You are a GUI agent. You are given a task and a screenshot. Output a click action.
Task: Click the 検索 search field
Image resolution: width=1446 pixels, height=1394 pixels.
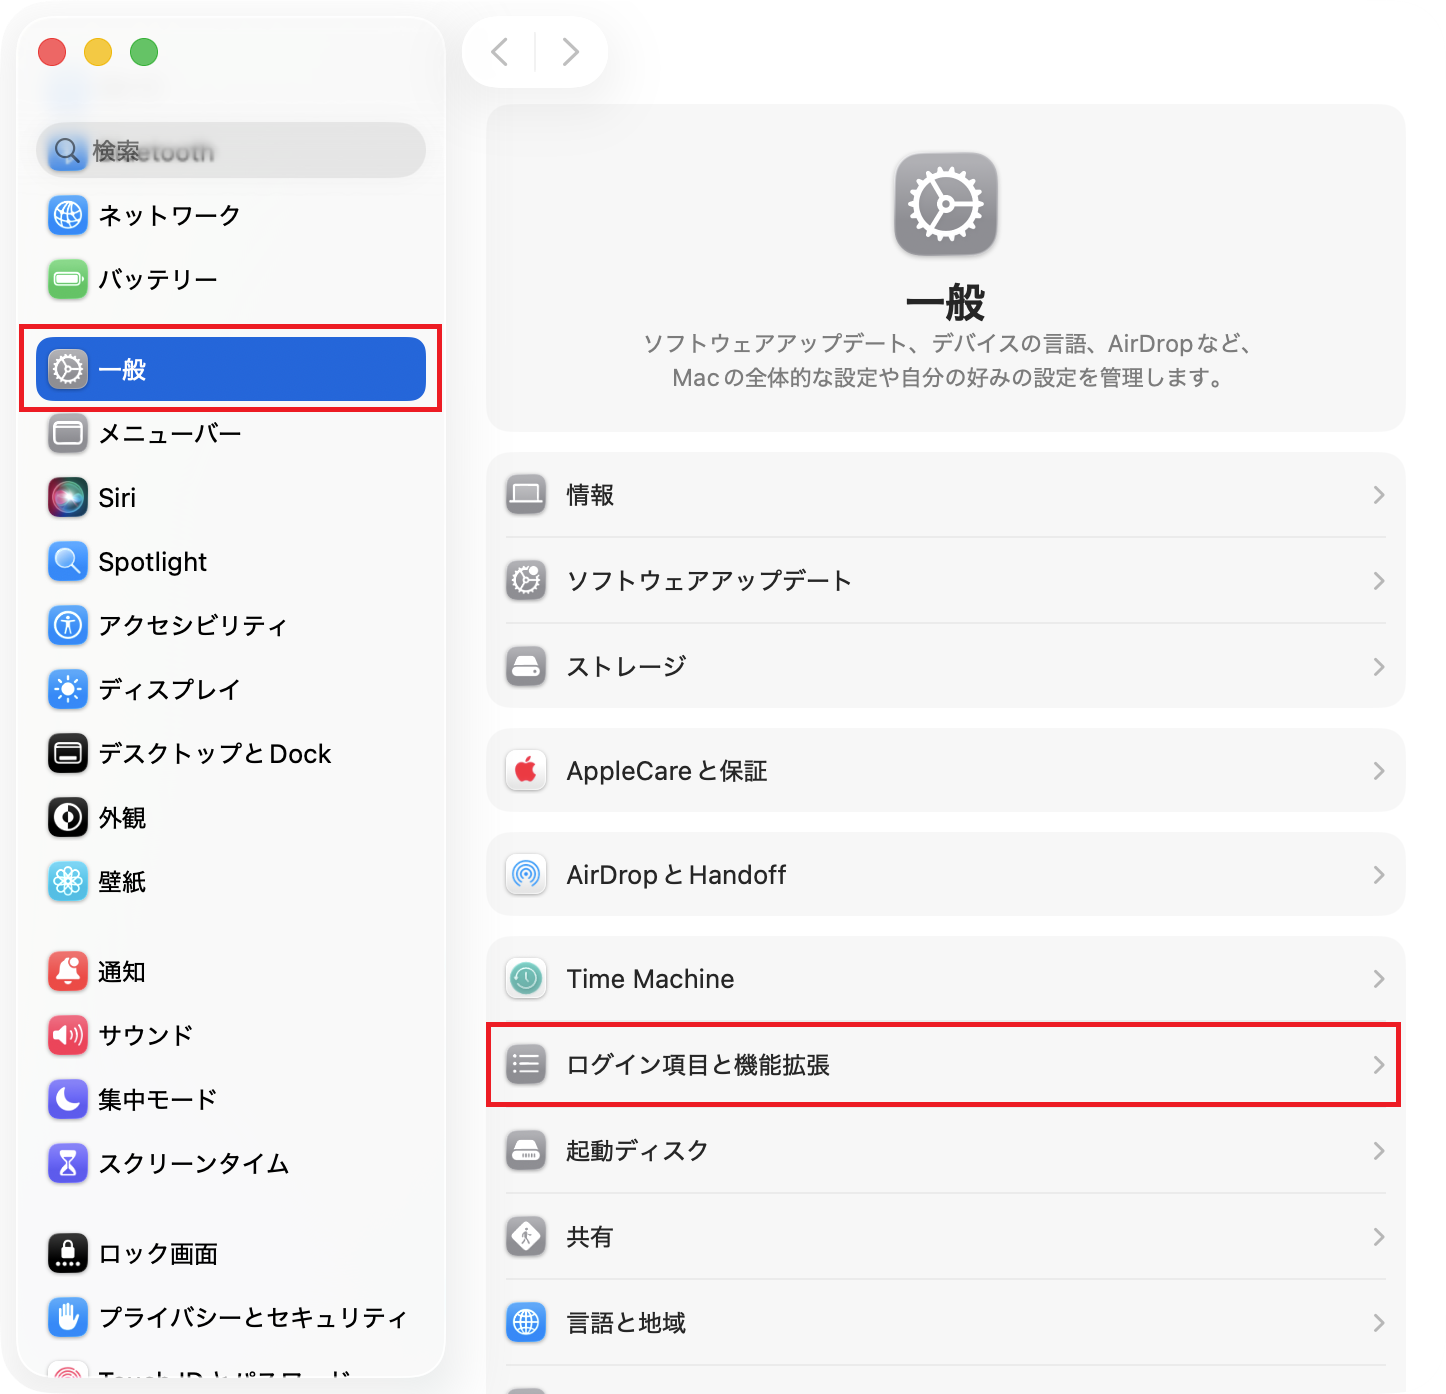(231, 151)
